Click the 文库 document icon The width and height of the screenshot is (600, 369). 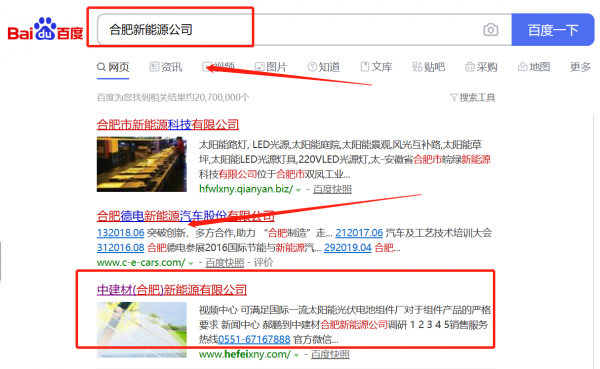[x=365, y=67]
